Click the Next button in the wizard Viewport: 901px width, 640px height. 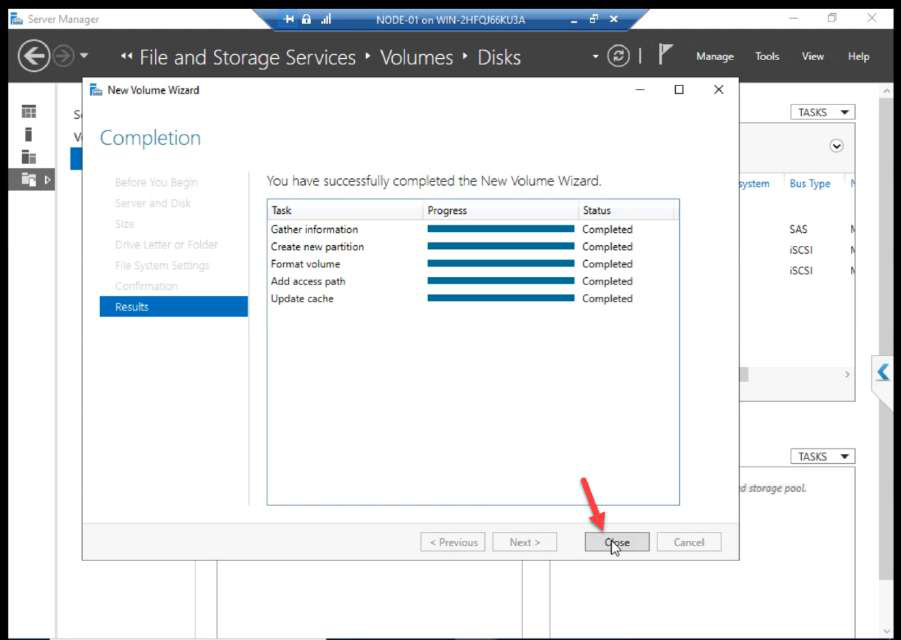[525, 542]
